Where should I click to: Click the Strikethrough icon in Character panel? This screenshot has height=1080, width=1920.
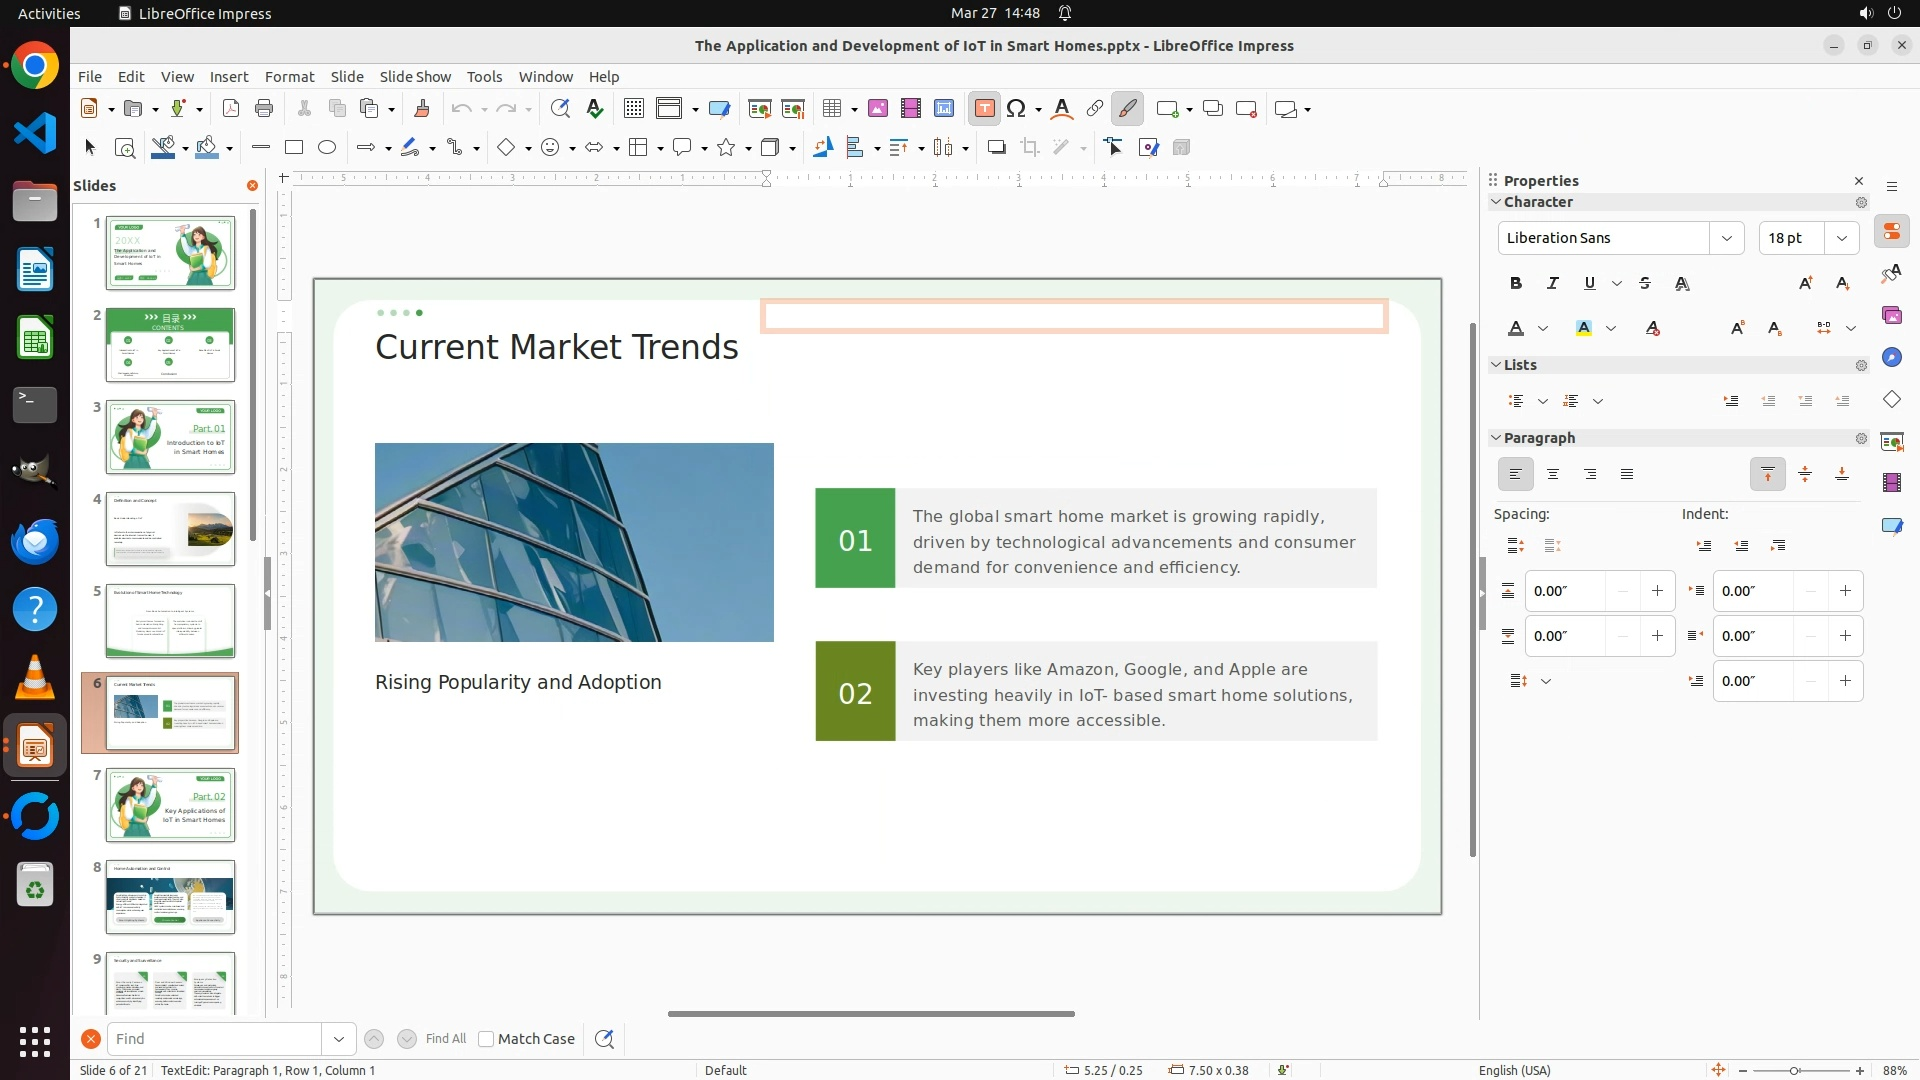[x=1645, y=284]
